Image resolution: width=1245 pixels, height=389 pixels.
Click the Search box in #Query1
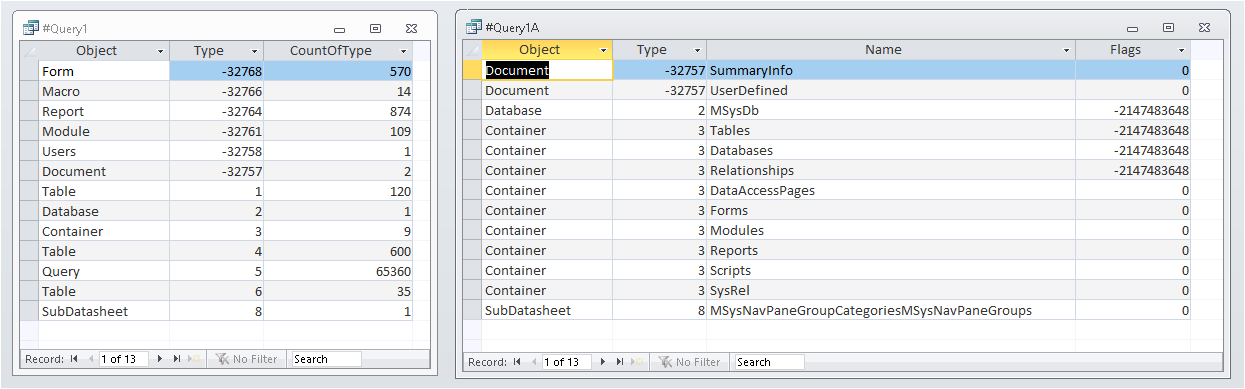point(326,359)
